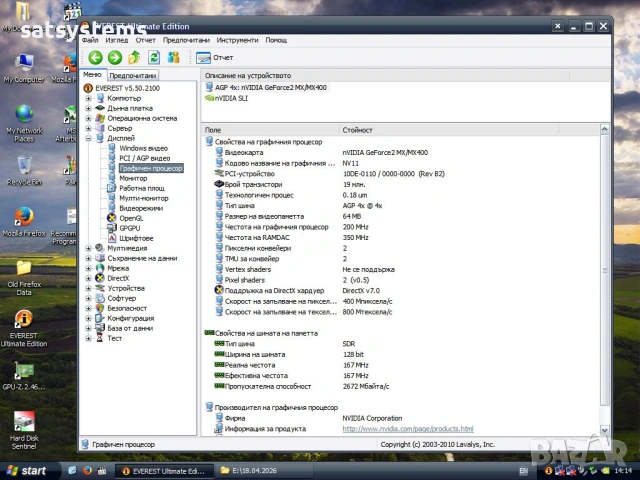Expand the Операционна система tree node
The image size is (640, 480).
[88, 118]
